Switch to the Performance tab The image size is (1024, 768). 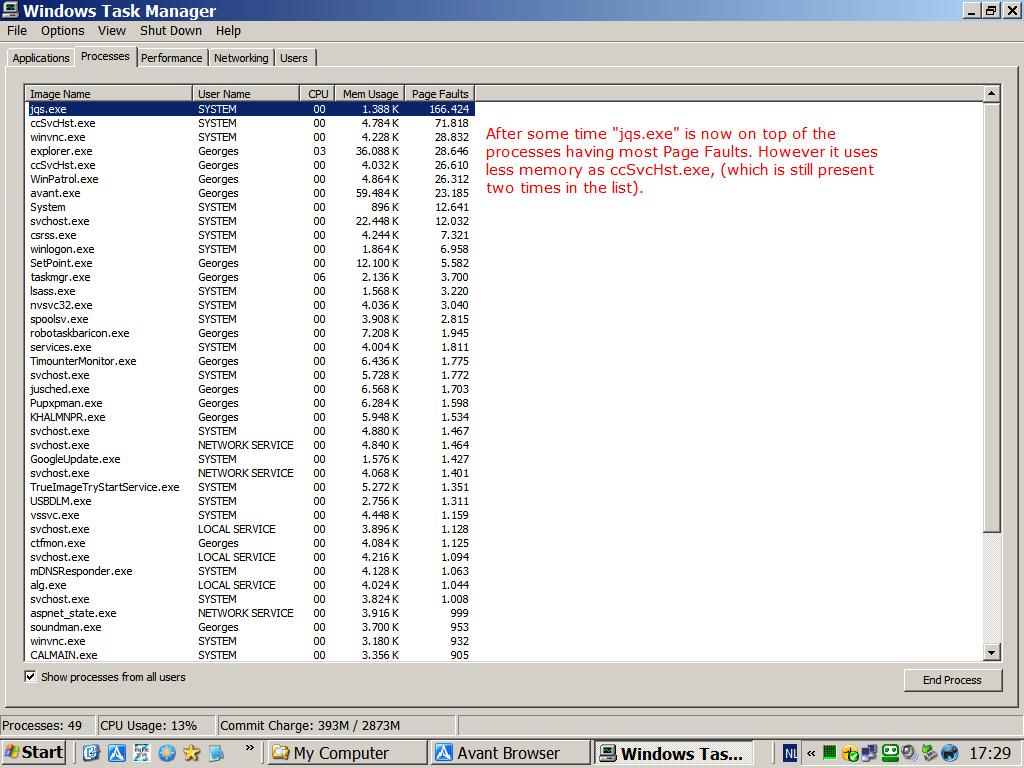tap(172, 58)
